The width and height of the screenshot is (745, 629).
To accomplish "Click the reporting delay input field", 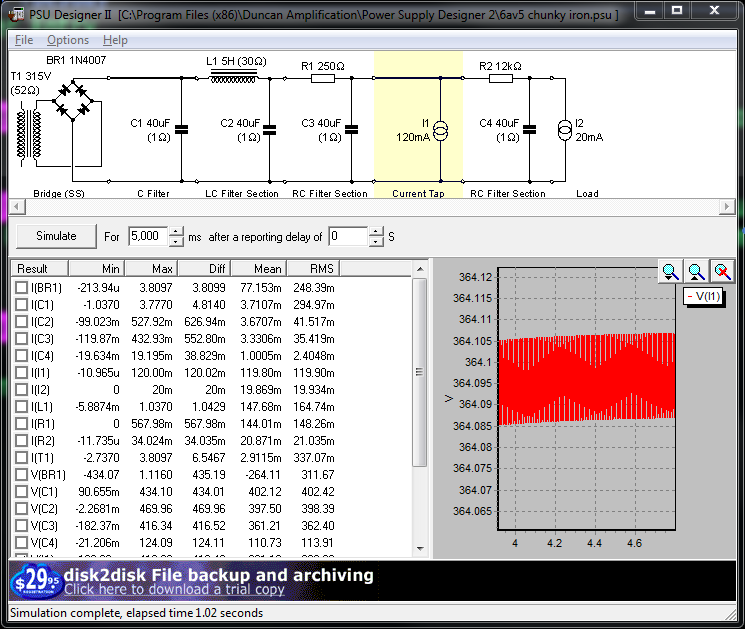I will pos(347,237).
